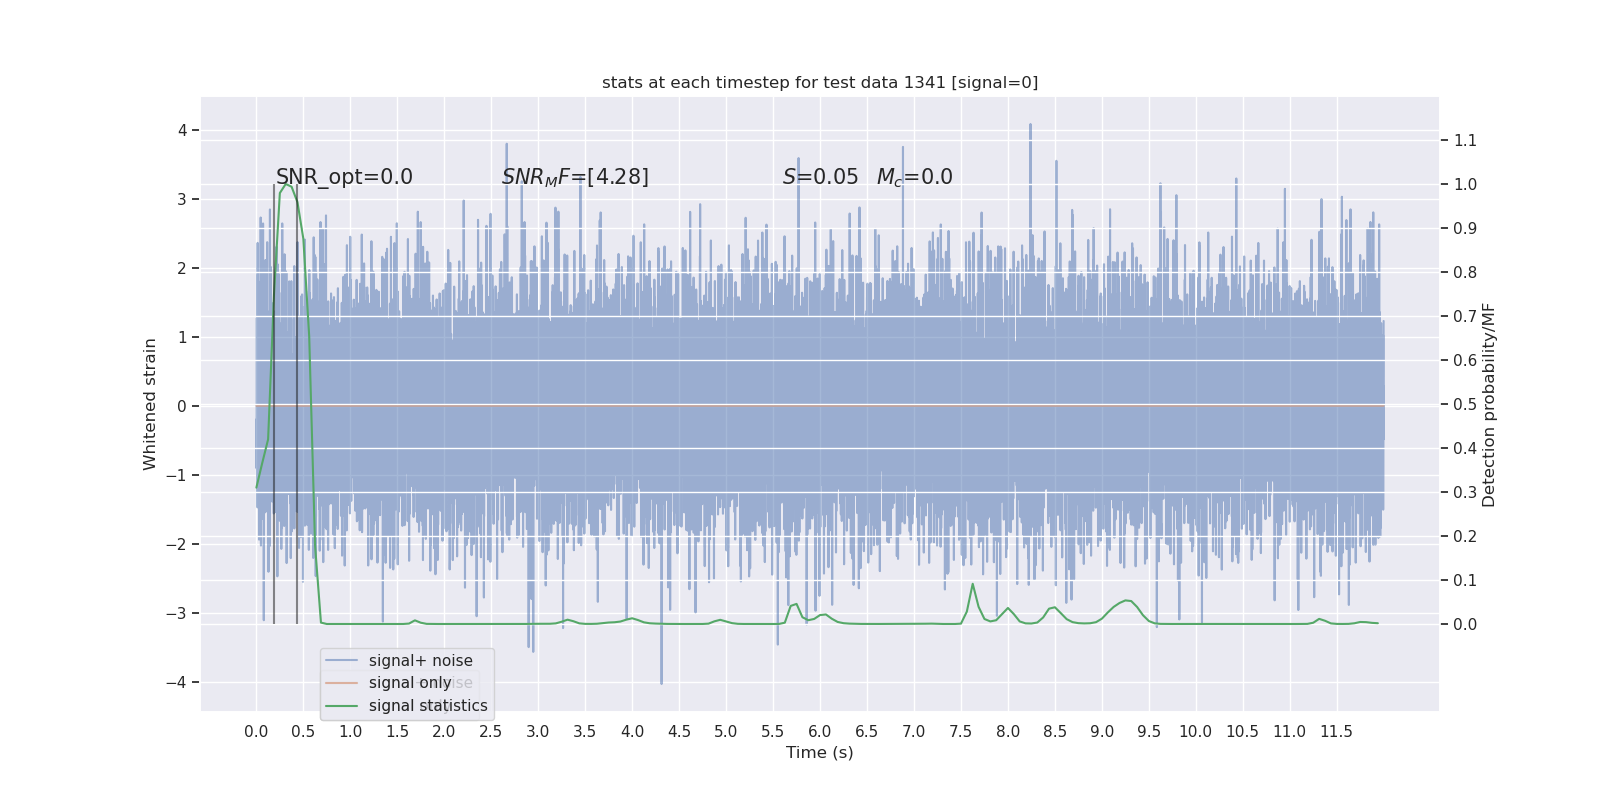Click left y-axis tick label 3
1600x800 pixels.
[x=183, y=199]
